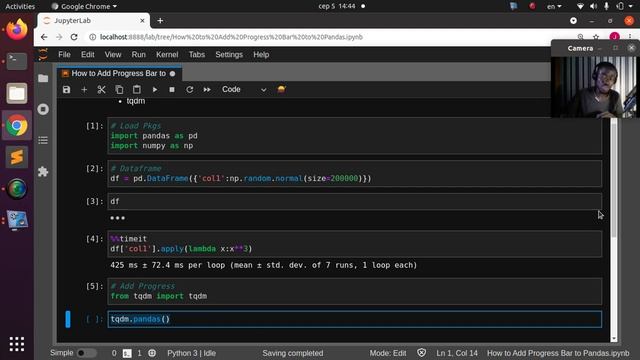This screenshot has width=640, height=360.
Task: Click the orange debugger icon in toolbar
Action: (281, 89)
